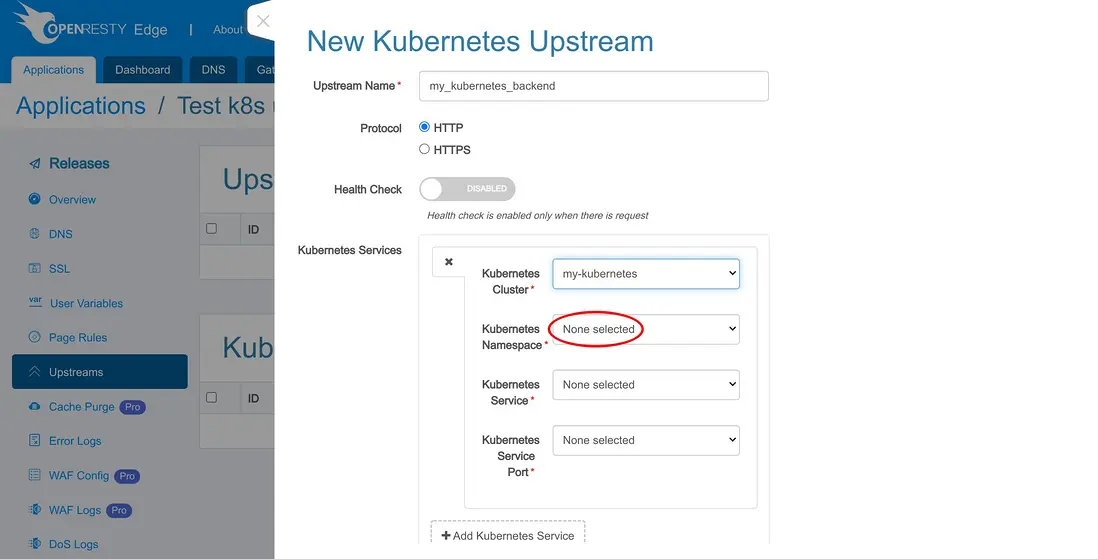
Task: Click the Overview sidebar icon
Action: 35,199
